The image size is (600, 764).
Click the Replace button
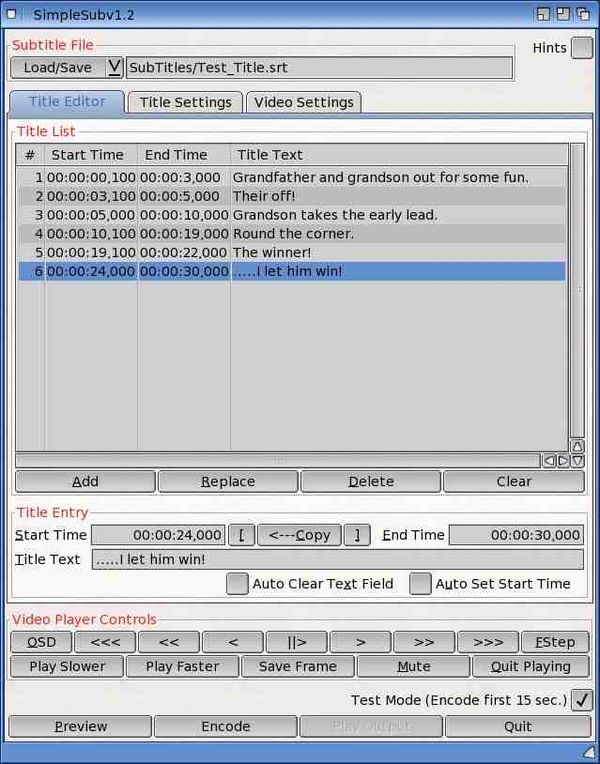tap(228, 481)
